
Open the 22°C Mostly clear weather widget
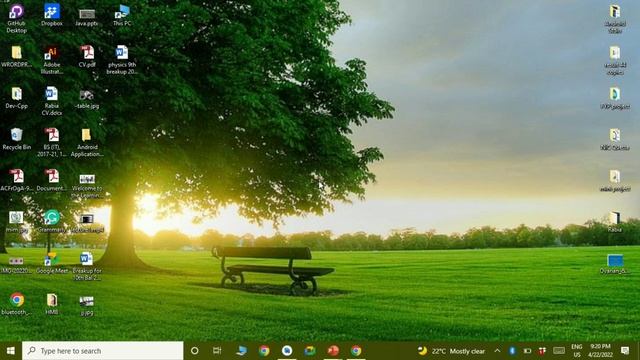451,351
